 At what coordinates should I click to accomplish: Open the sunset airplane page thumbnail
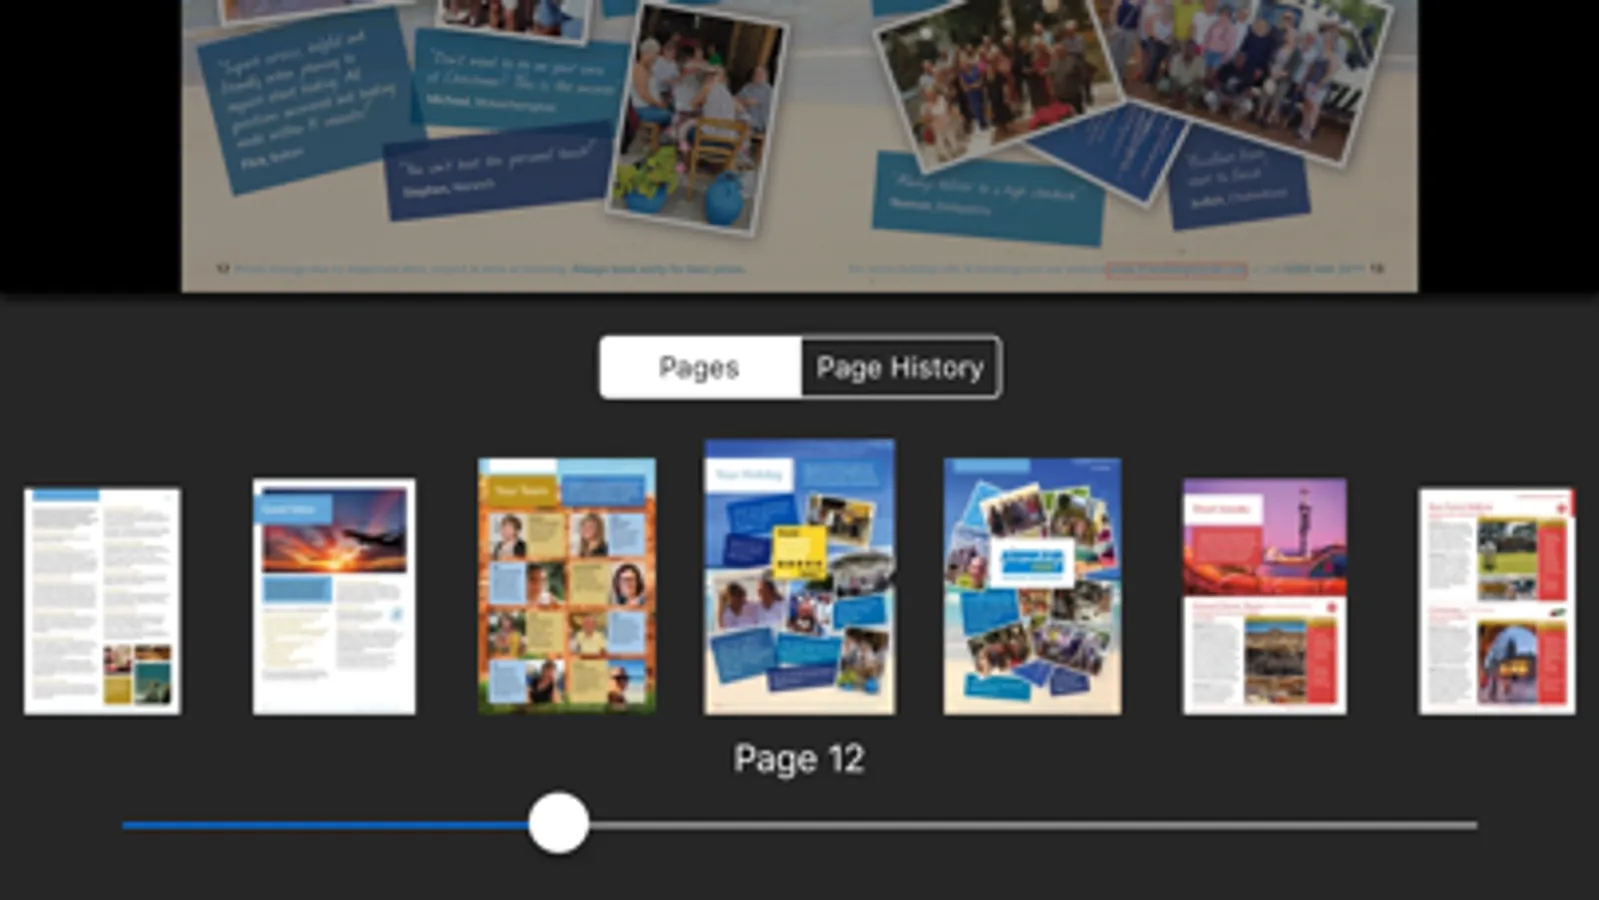coord(334,596)
